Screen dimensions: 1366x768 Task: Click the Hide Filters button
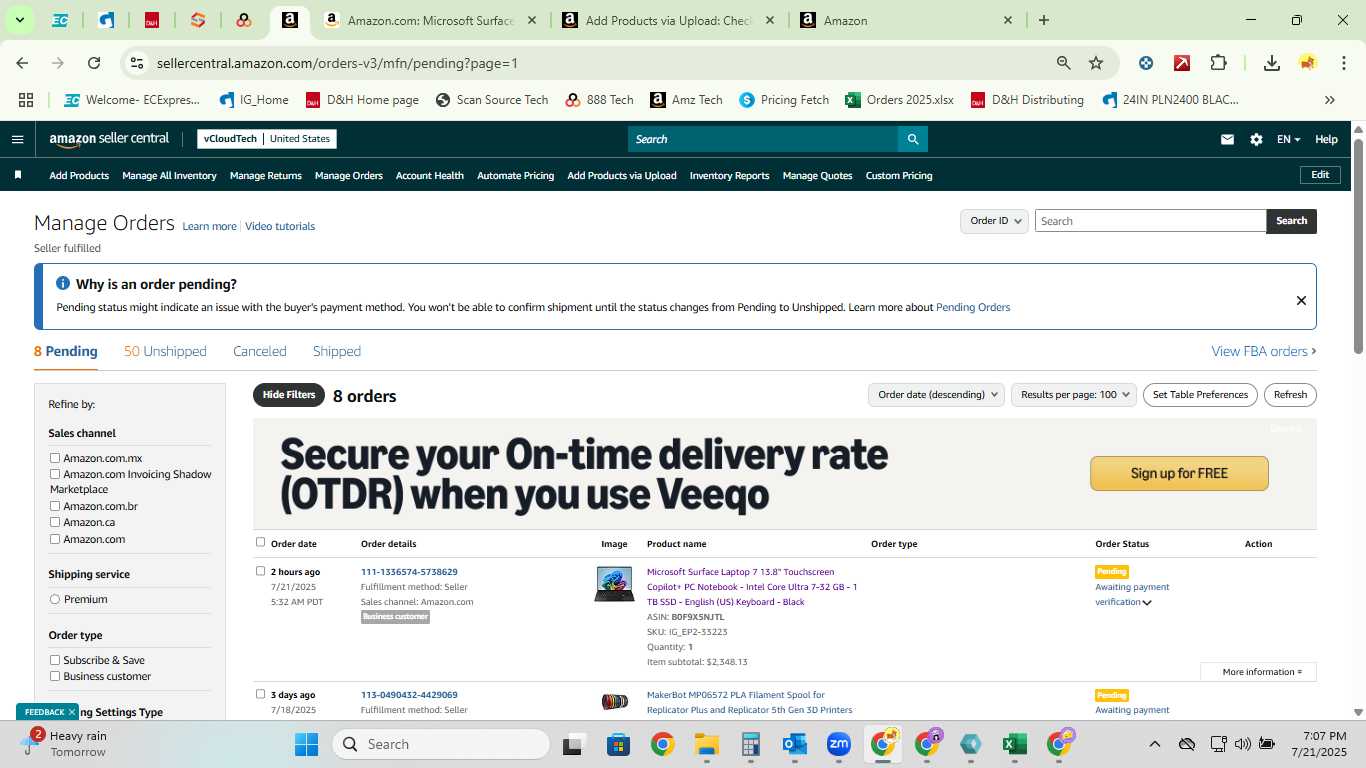tap(289, 395)
